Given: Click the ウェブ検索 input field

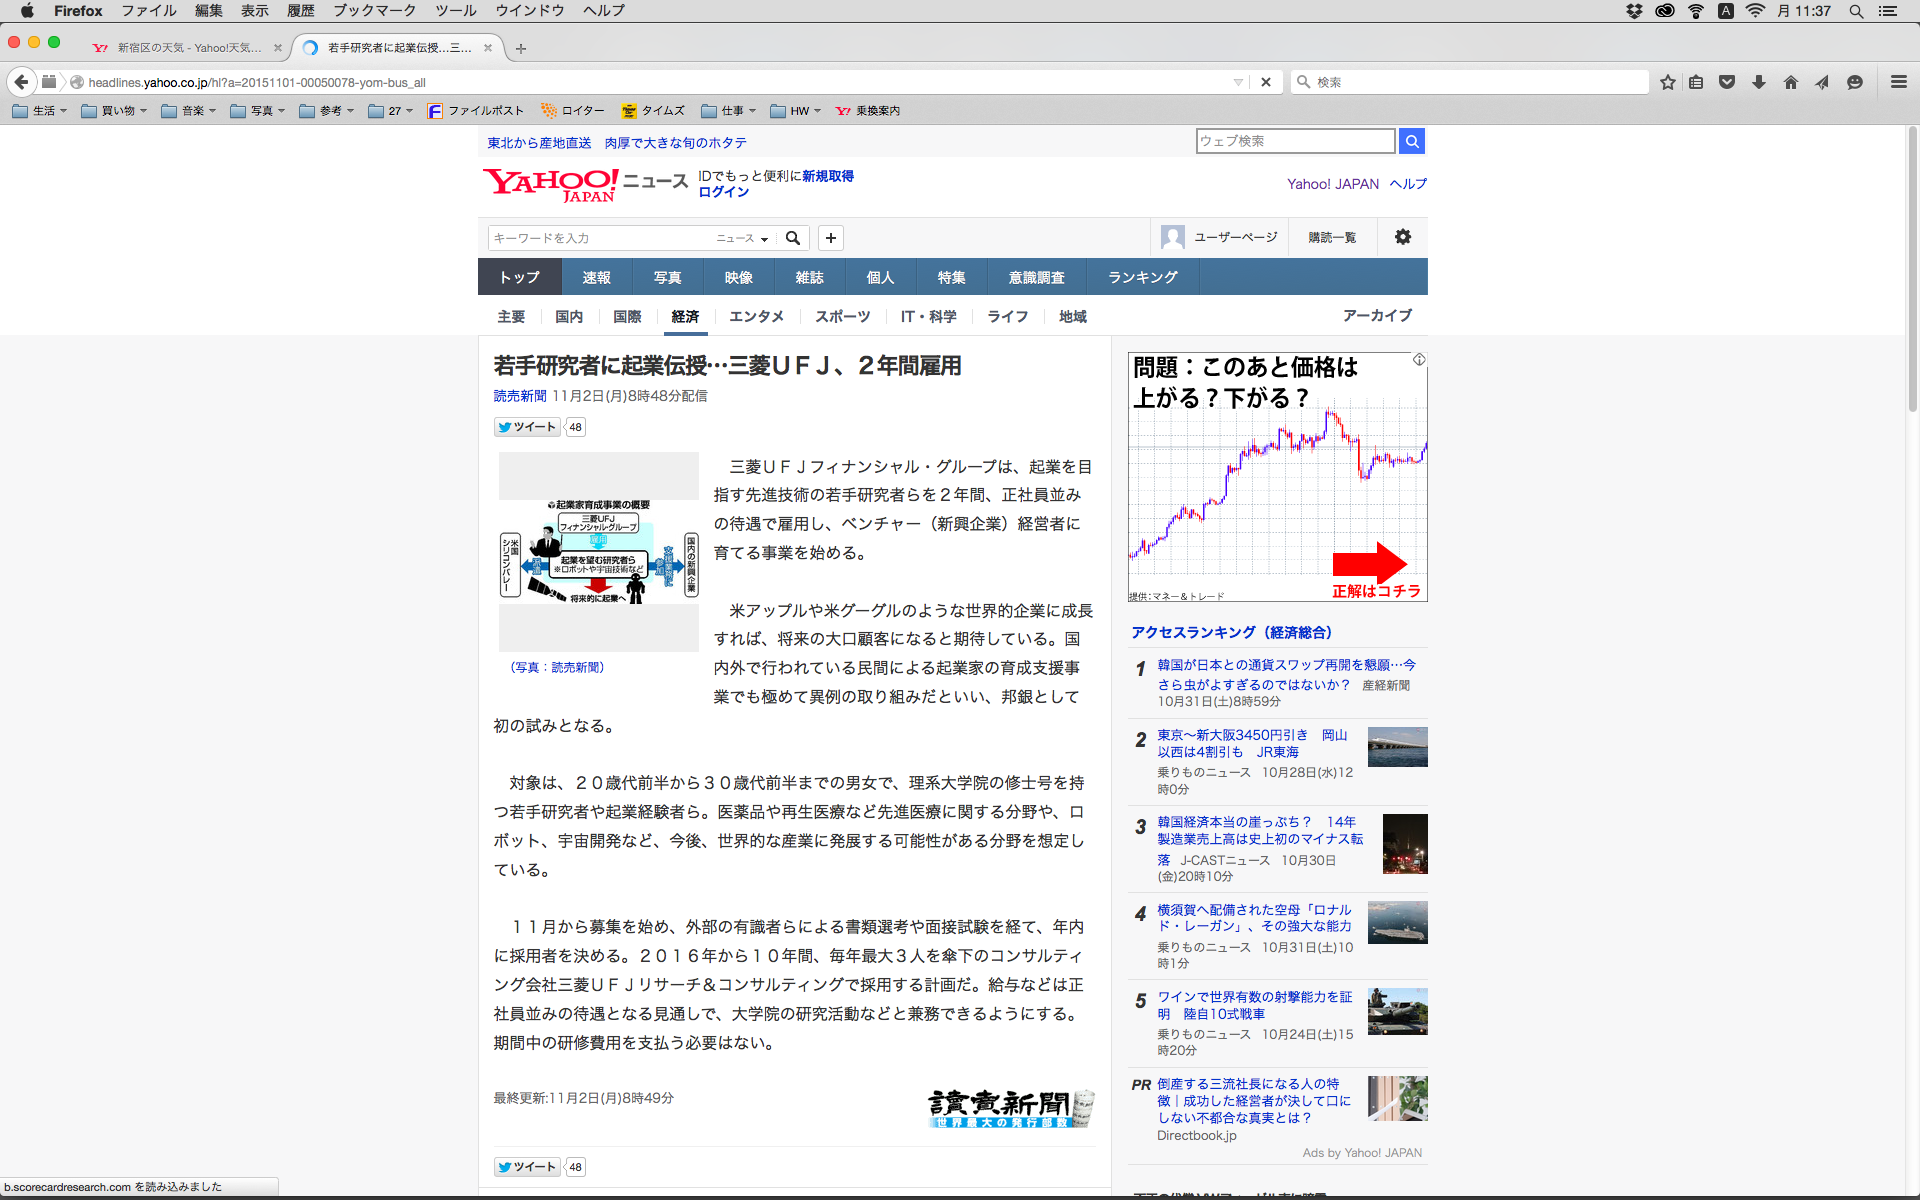Looking at the screenshot, I should click(x=1295, y=141).
